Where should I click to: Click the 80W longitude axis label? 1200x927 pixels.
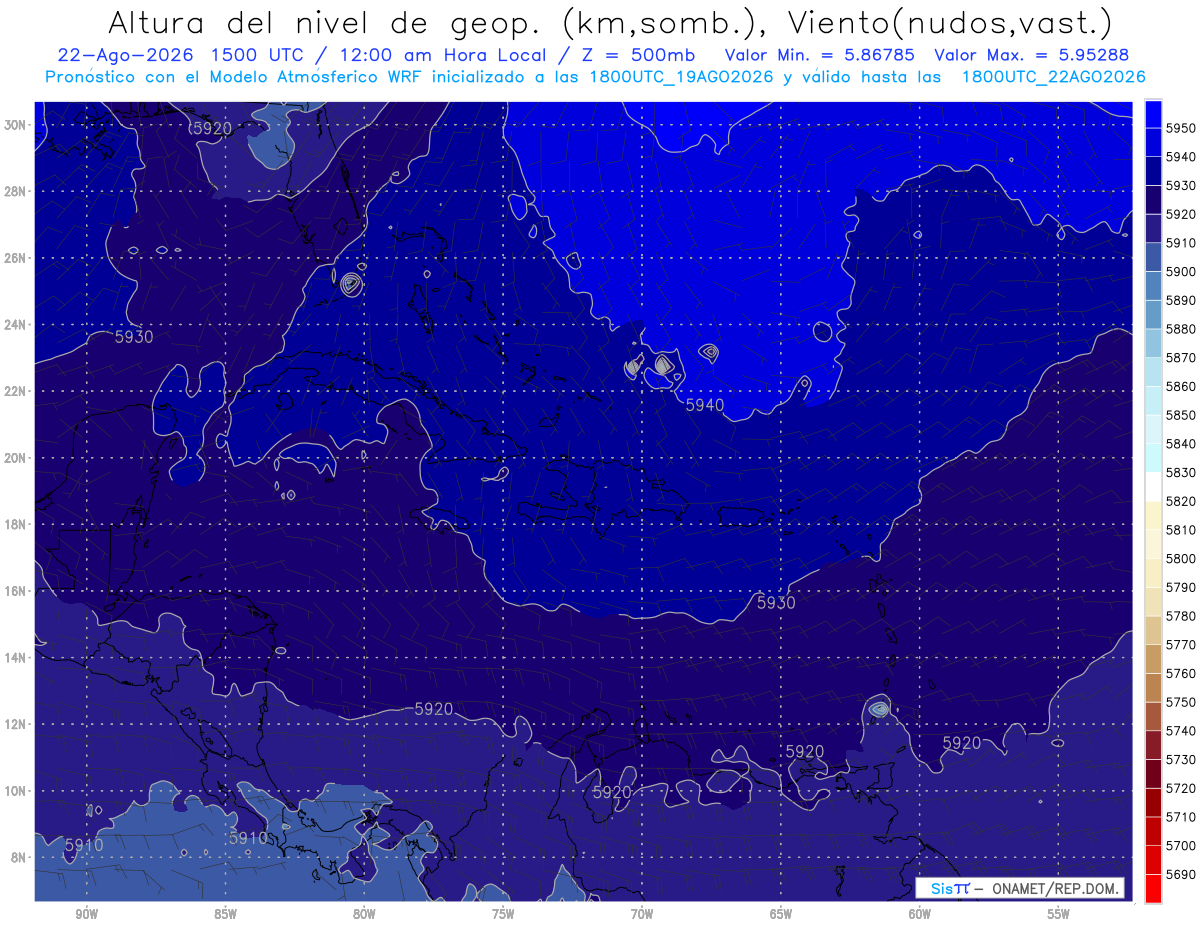(x=364, y=914)
